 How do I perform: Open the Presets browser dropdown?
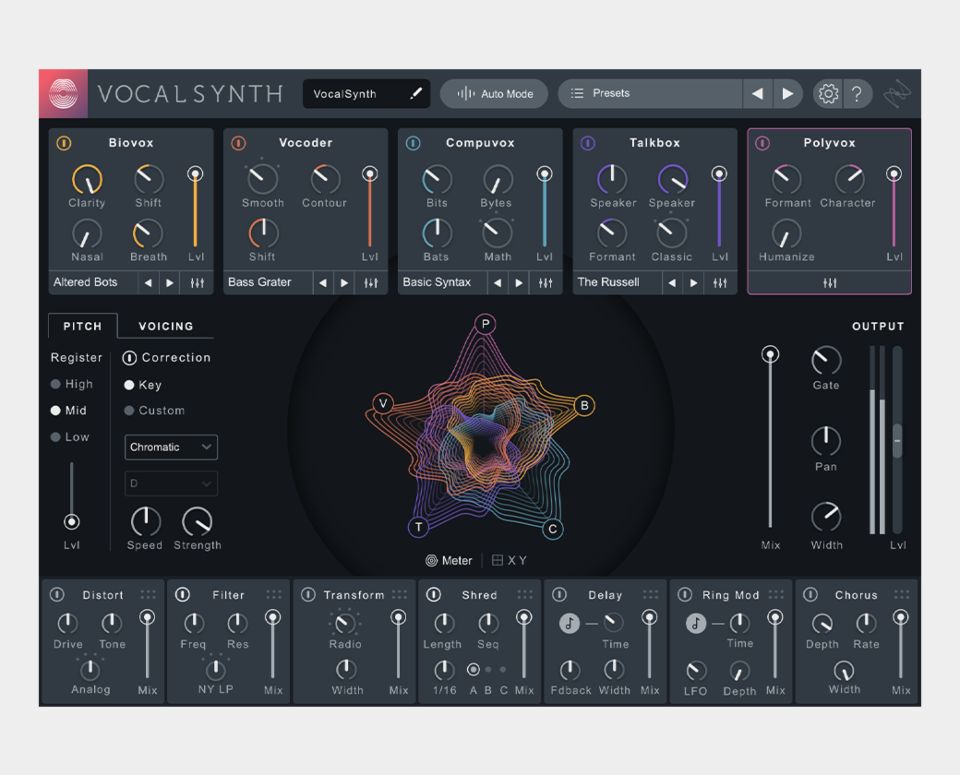[650, 94]
